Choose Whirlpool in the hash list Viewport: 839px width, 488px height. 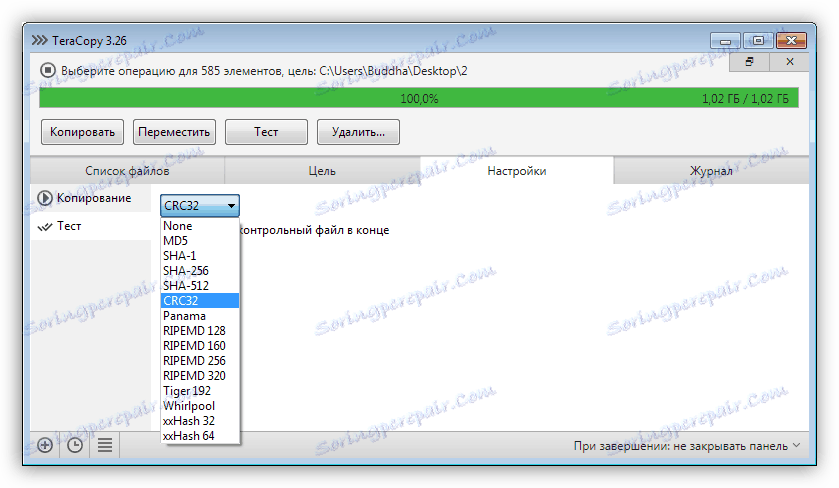click(x=200, y=406)
